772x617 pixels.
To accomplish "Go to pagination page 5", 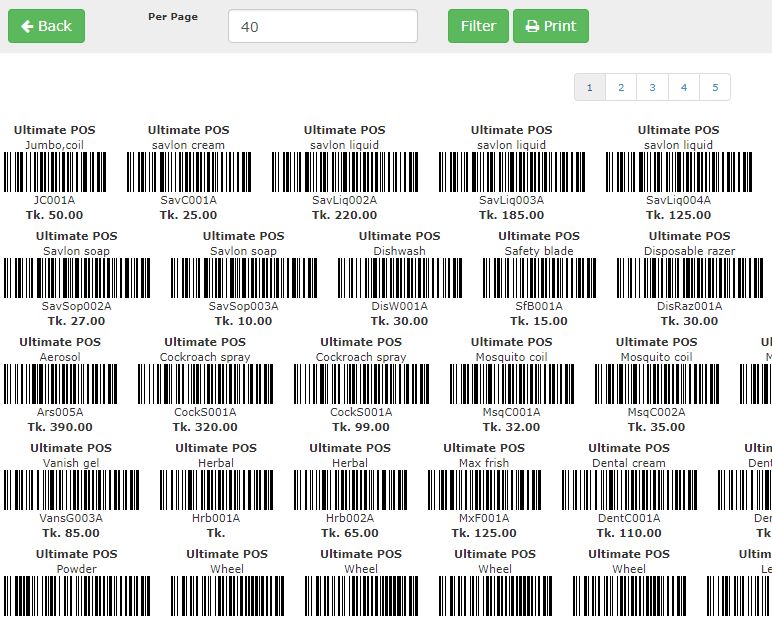I will click(715, 87).
